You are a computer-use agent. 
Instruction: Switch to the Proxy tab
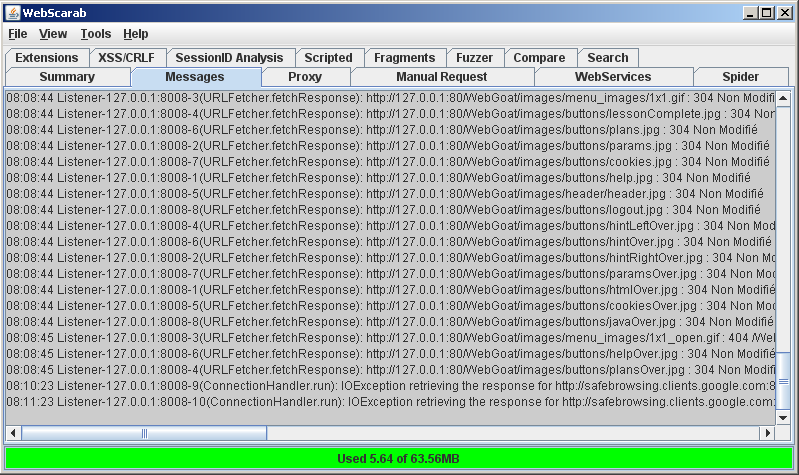click(x=305, y=77)
